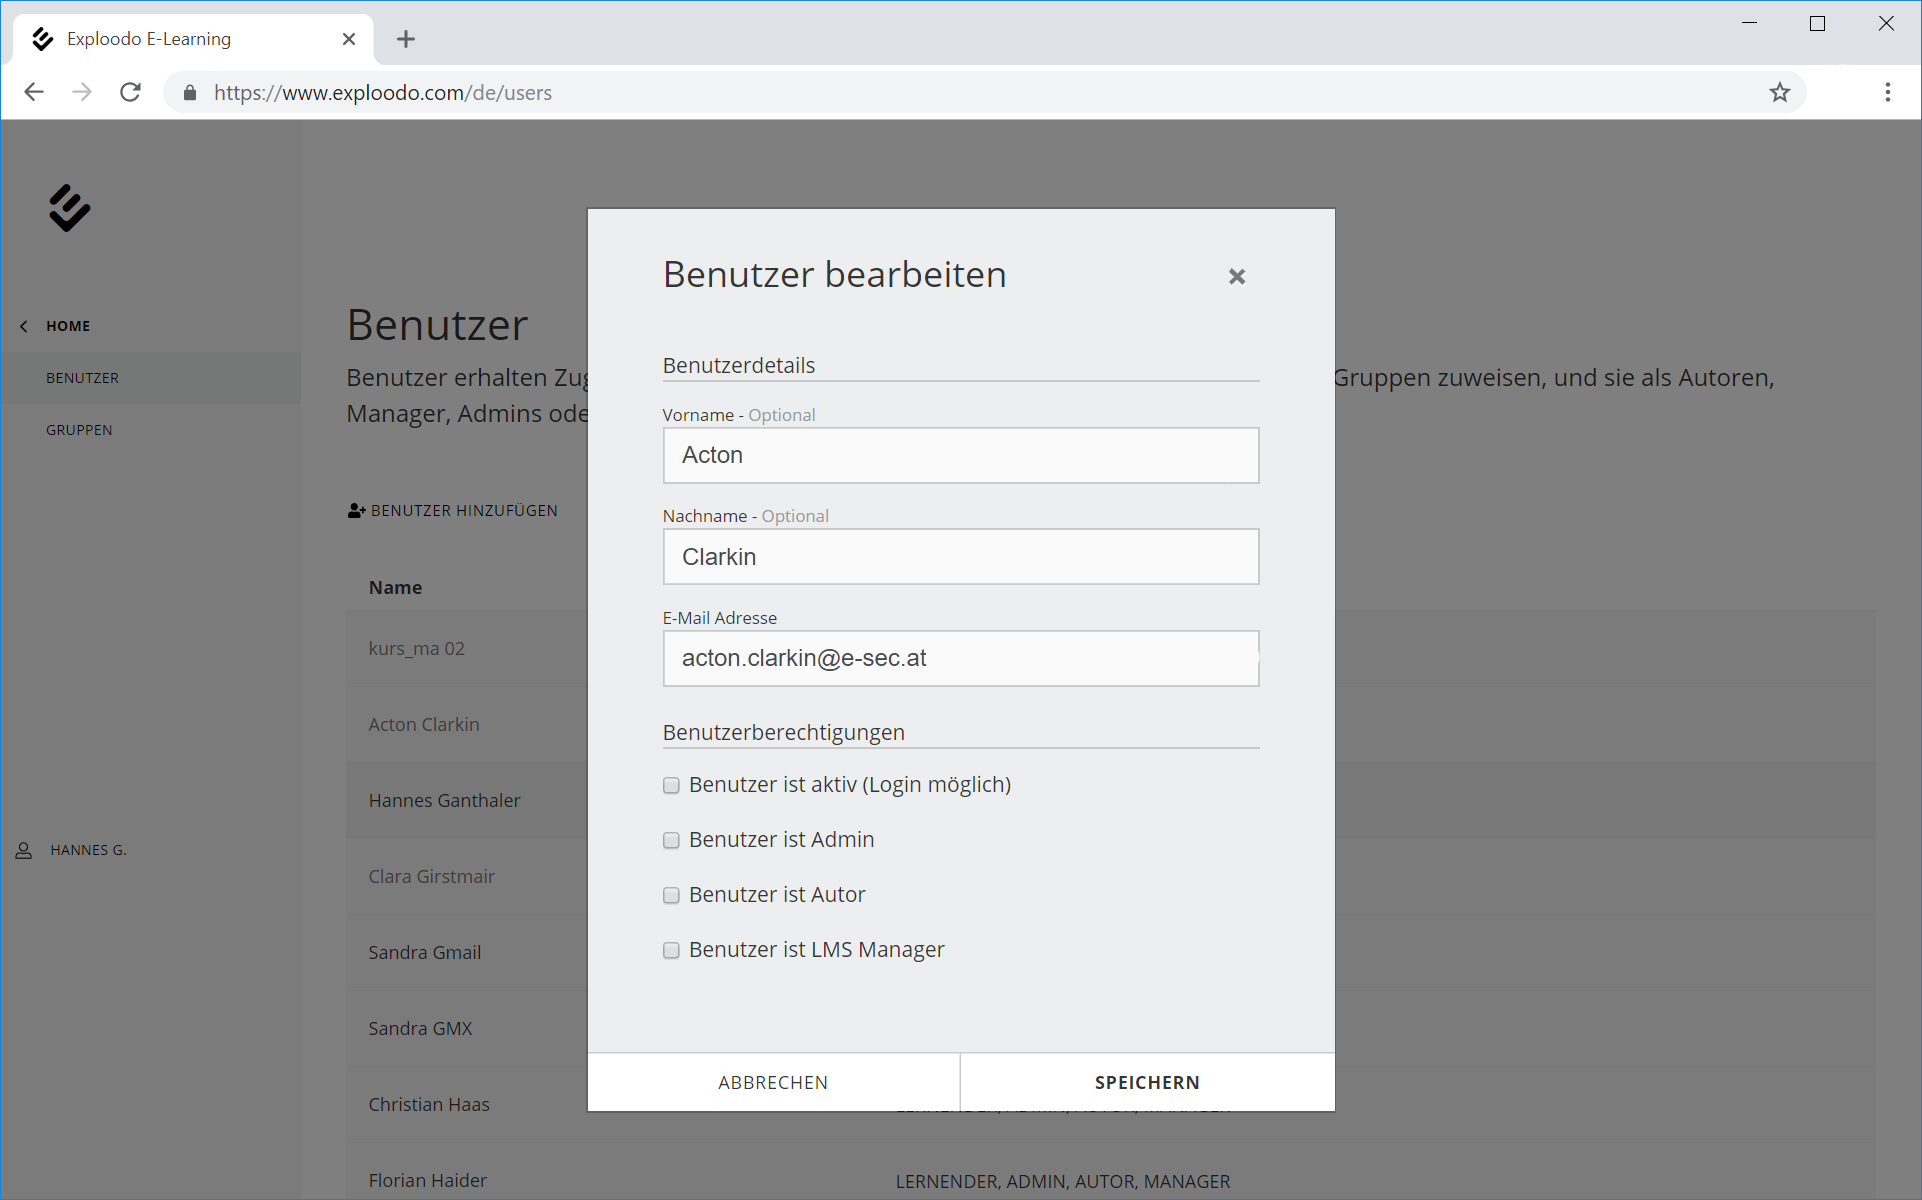Screen dimensions: 1922x1200
Task: Enable Benutzer ist LMS Manager option
Action: (671, 950)
